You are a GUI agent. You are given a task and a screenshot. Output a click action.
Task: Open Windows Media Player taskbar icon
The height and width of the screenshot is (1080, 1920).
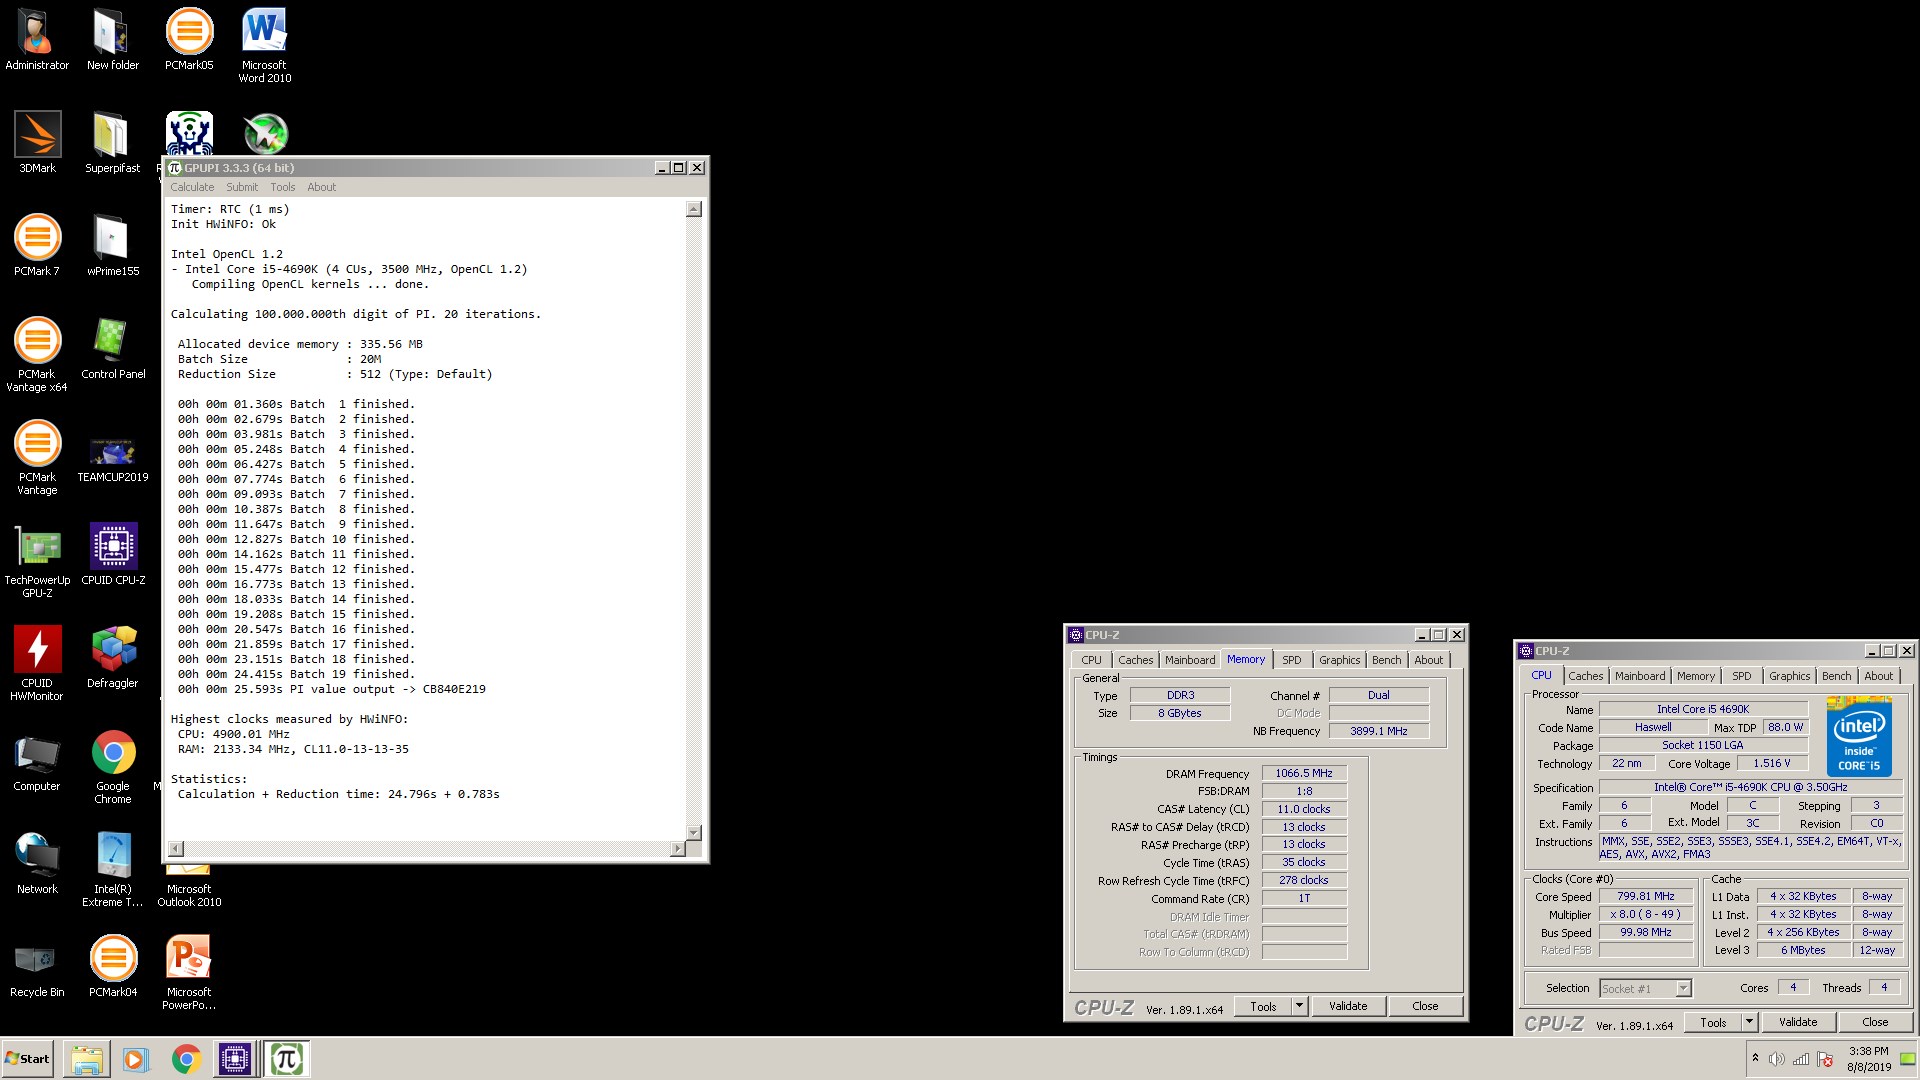pos(135,1059)
